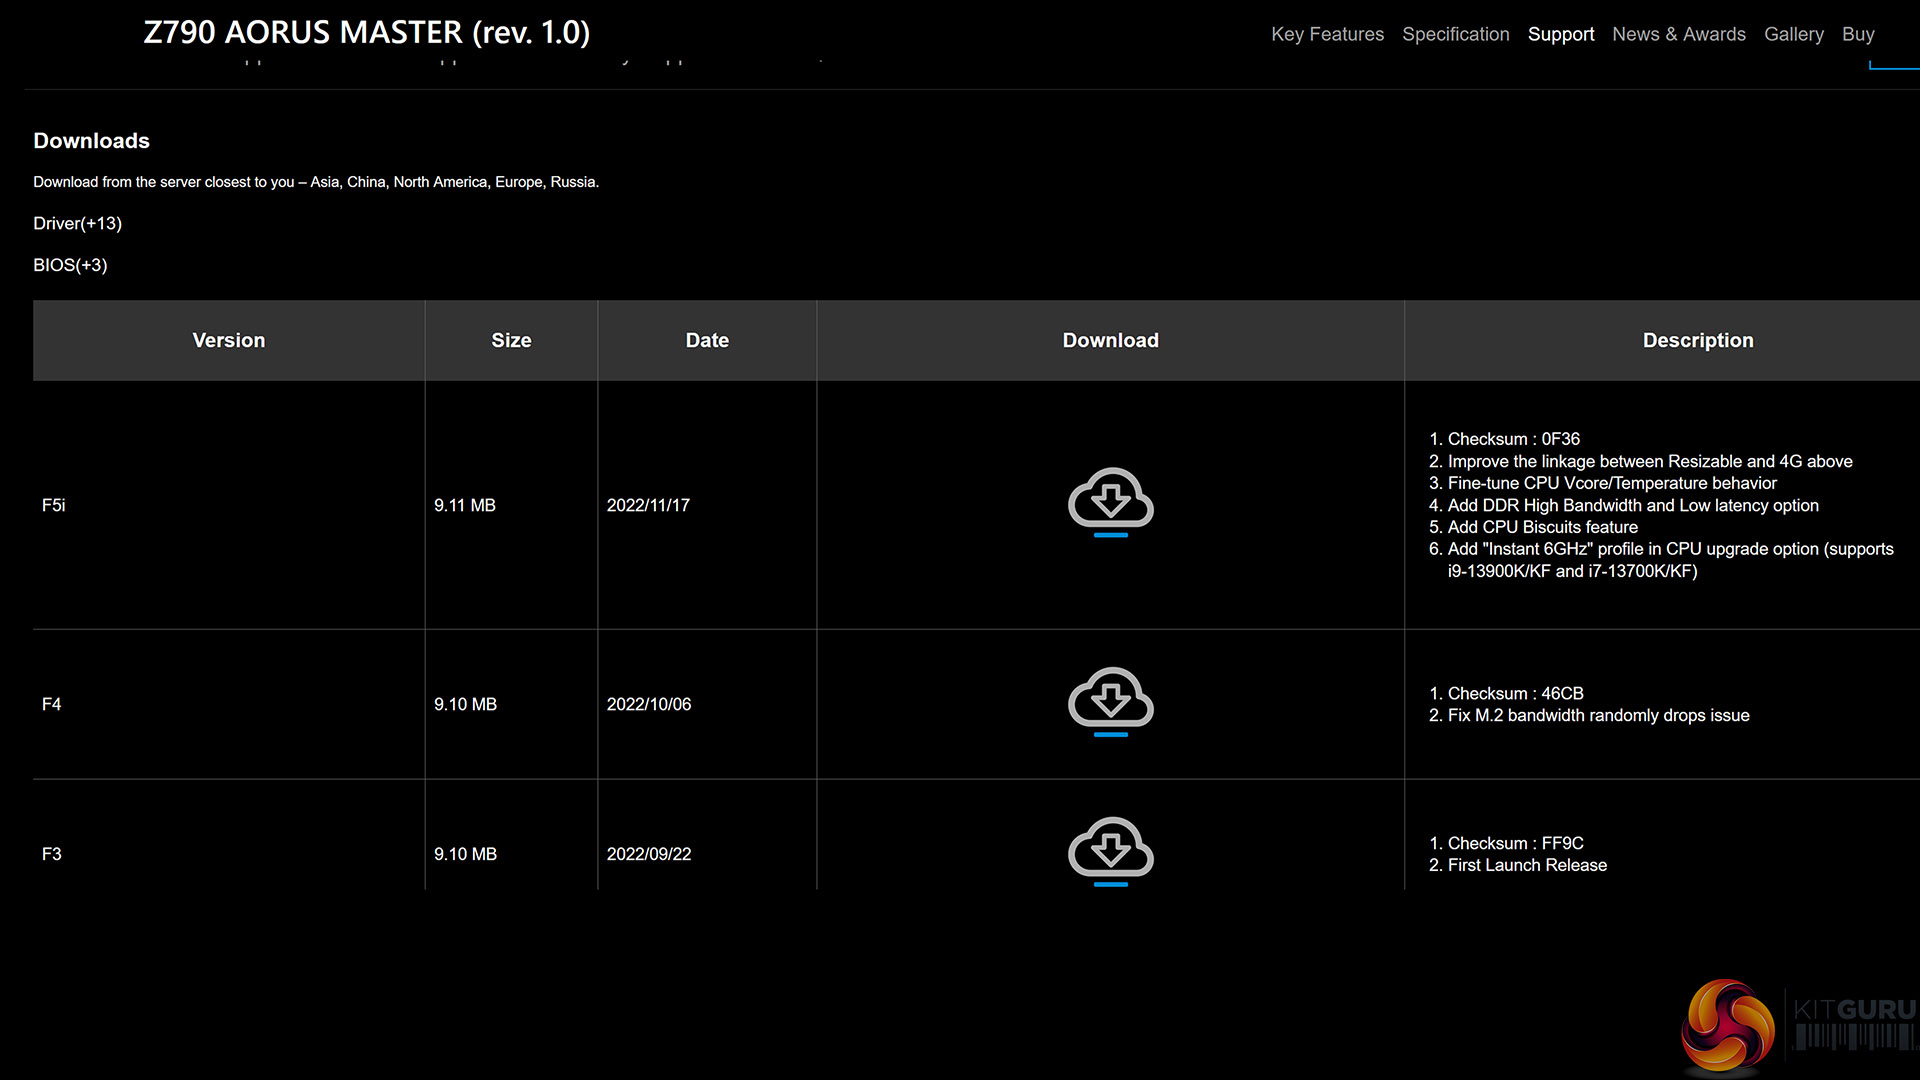Download the F3 BIOS release
Screen dimensions: 1920x1080
click(x=1110, y=851)
